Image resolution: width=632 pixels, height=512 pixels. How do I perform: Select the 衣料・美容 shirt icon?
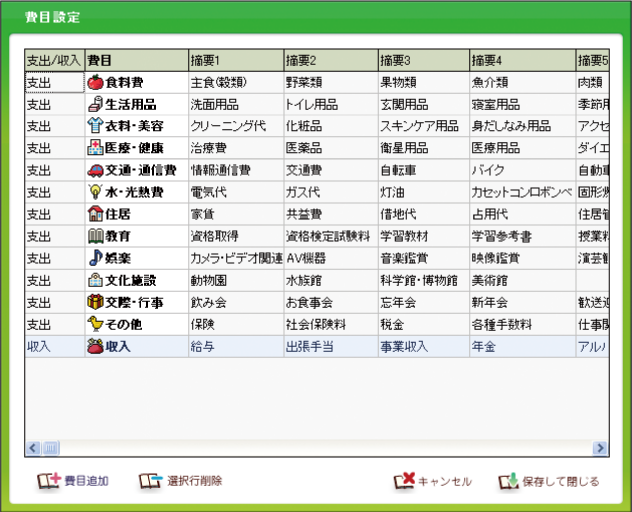point(96,126)
